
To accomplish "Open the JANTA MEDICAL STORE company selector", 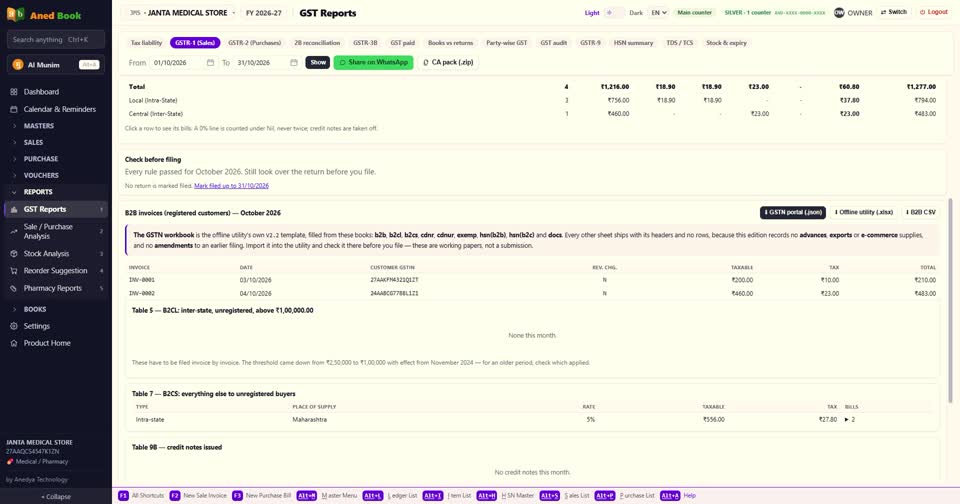I will click(x=182, y=13).
